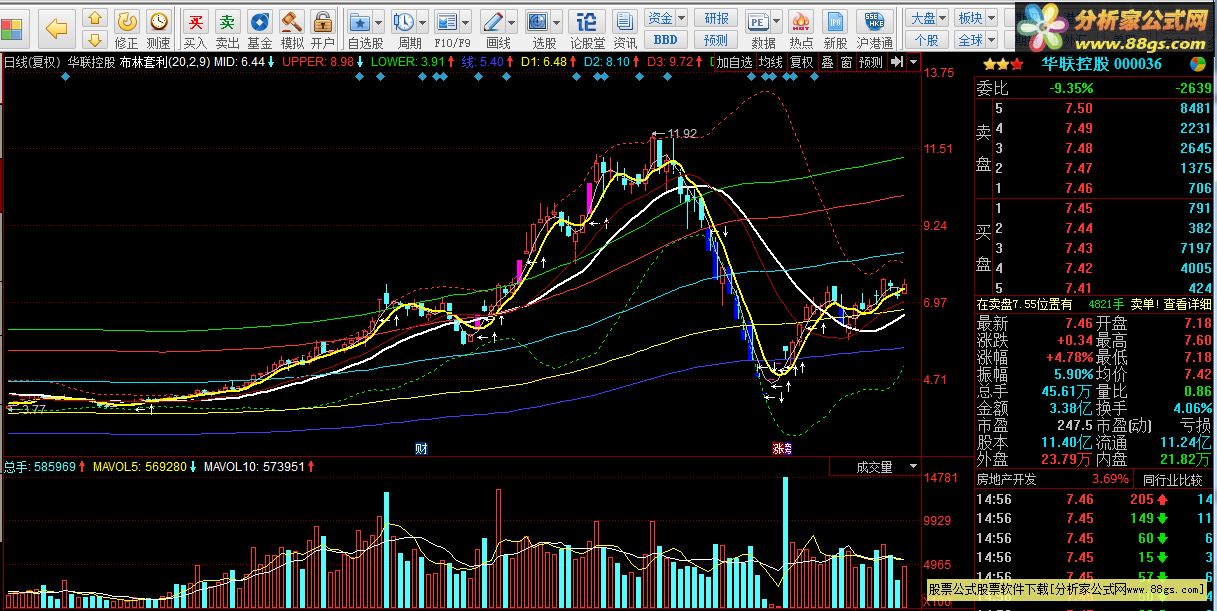
Task: Open the 房地产开发 industry link
Action: pos(1007,479)
